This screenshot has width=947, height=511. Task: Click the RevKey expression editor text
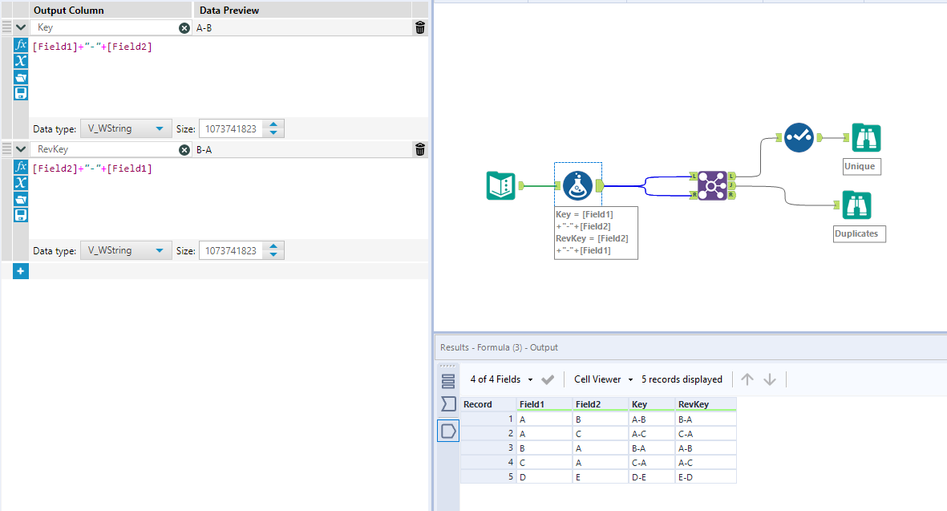pos(92,169)
